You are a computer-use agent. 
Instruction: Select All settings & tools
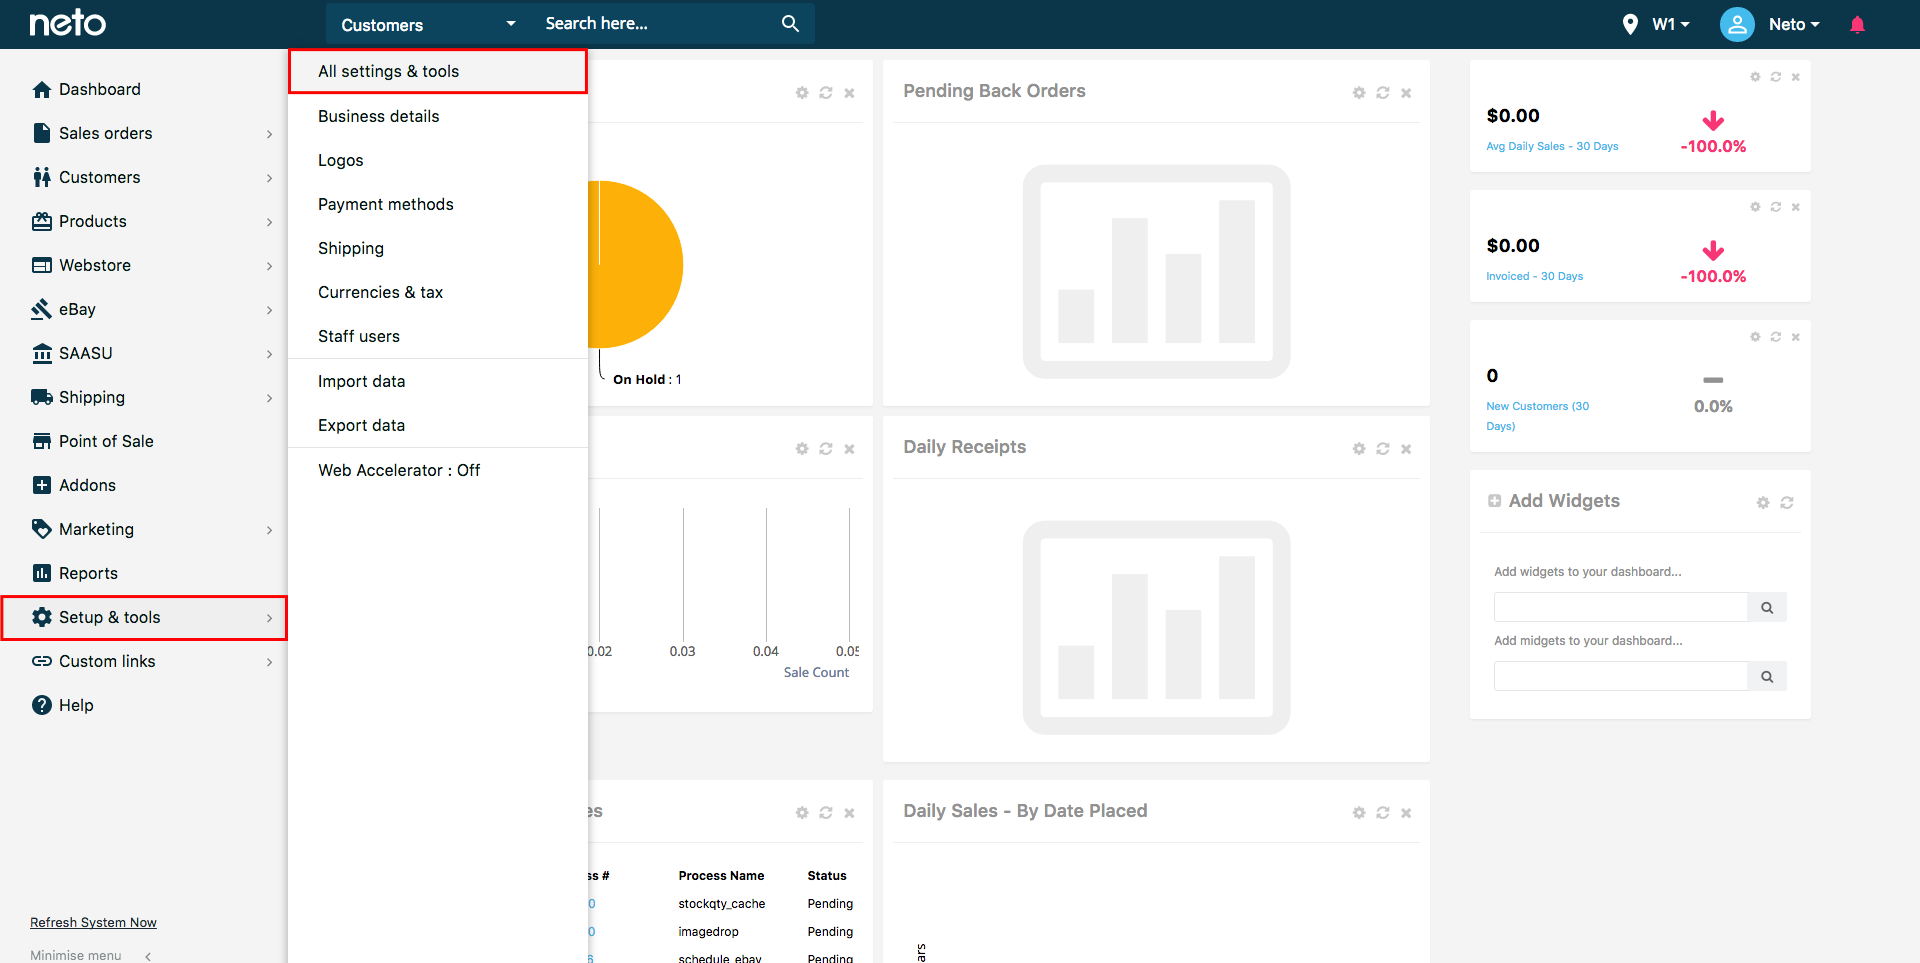pos(438,71)
